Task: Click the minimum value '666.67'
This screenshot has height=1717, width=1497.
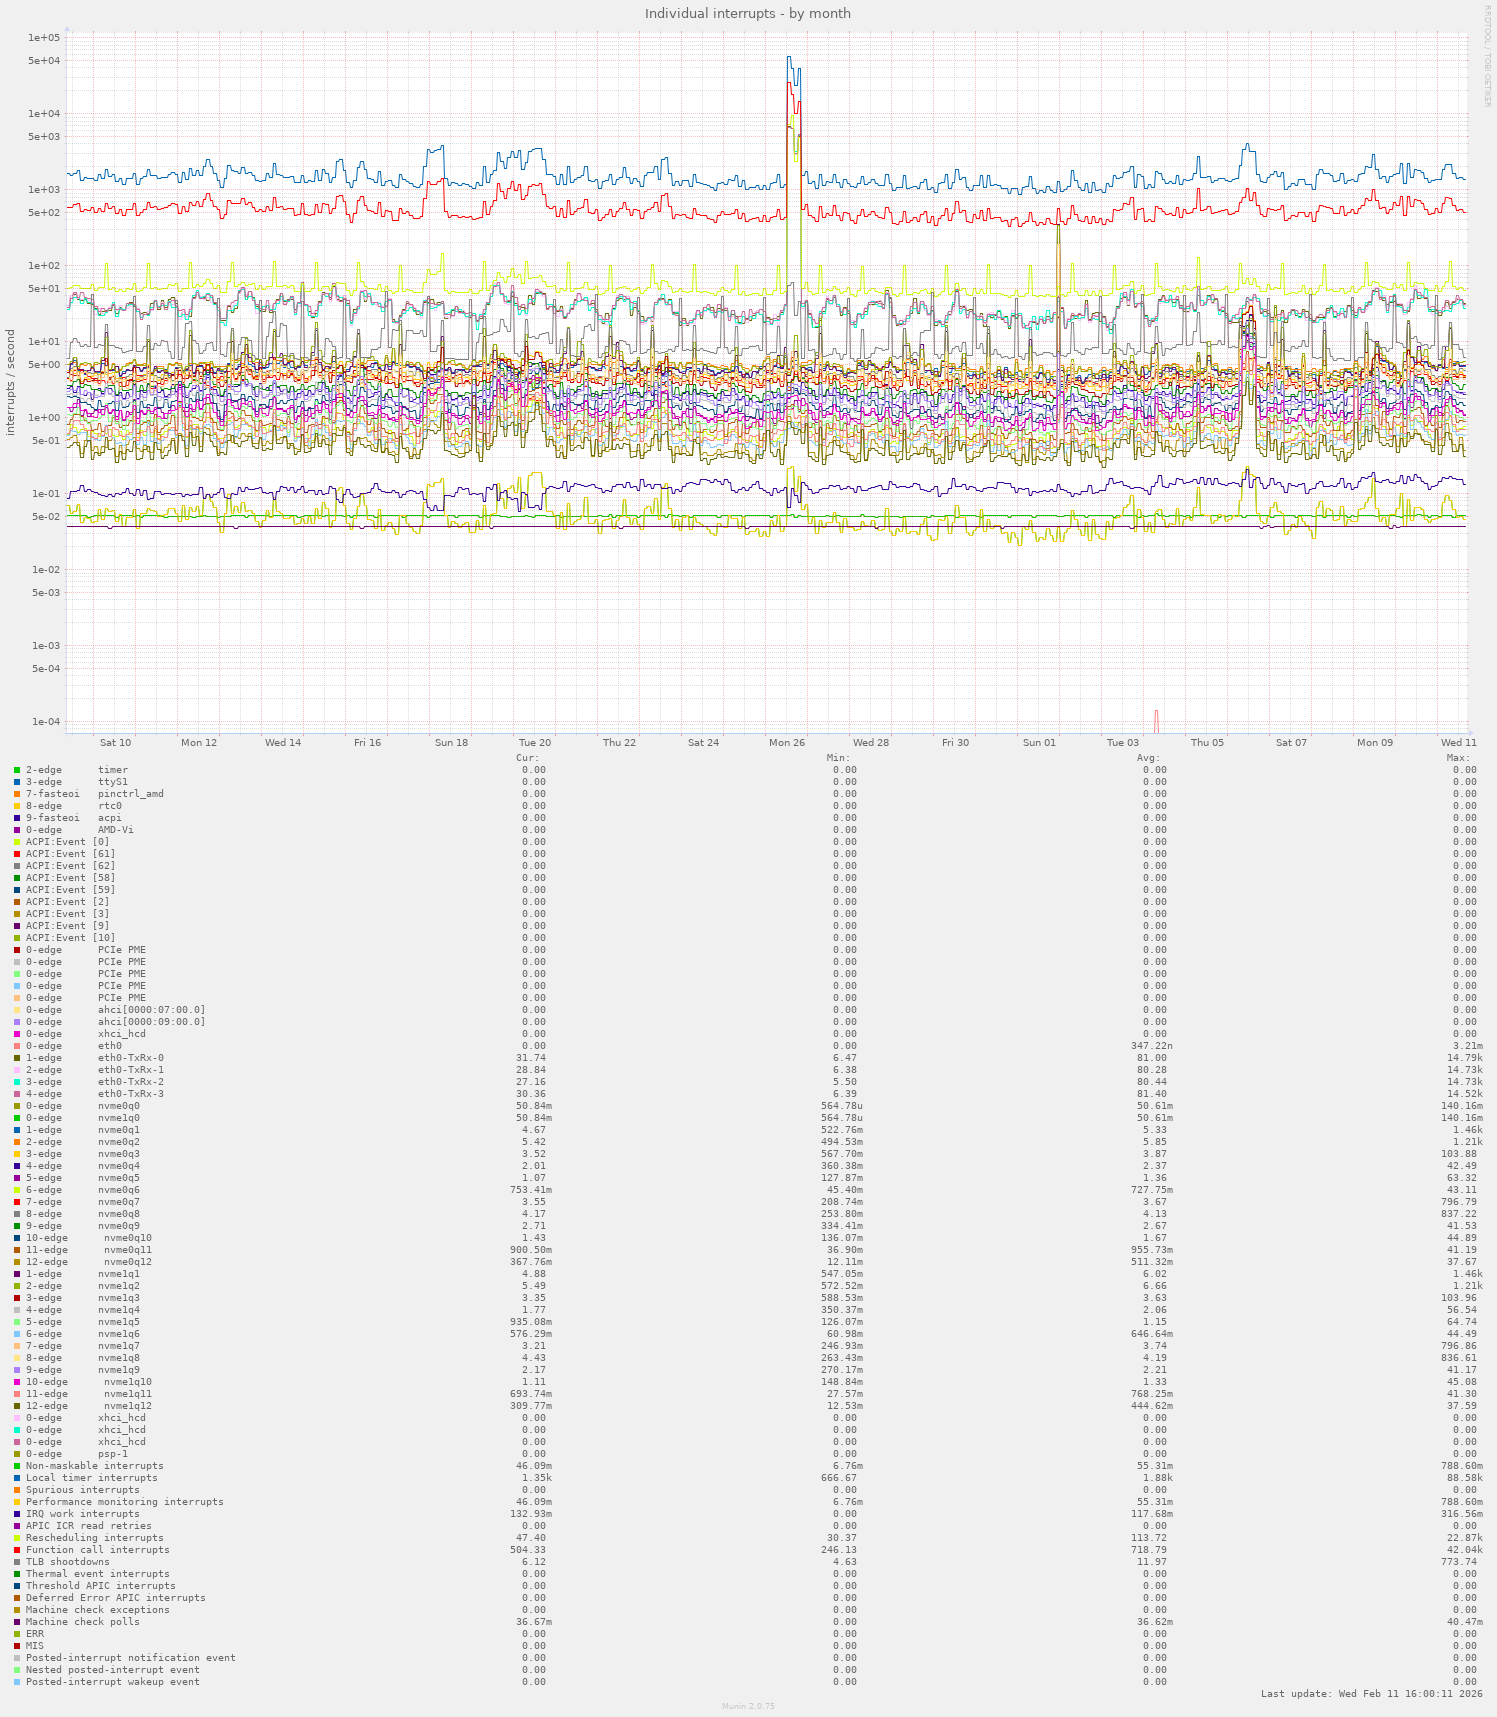Action: click(x=839, y=1478)
